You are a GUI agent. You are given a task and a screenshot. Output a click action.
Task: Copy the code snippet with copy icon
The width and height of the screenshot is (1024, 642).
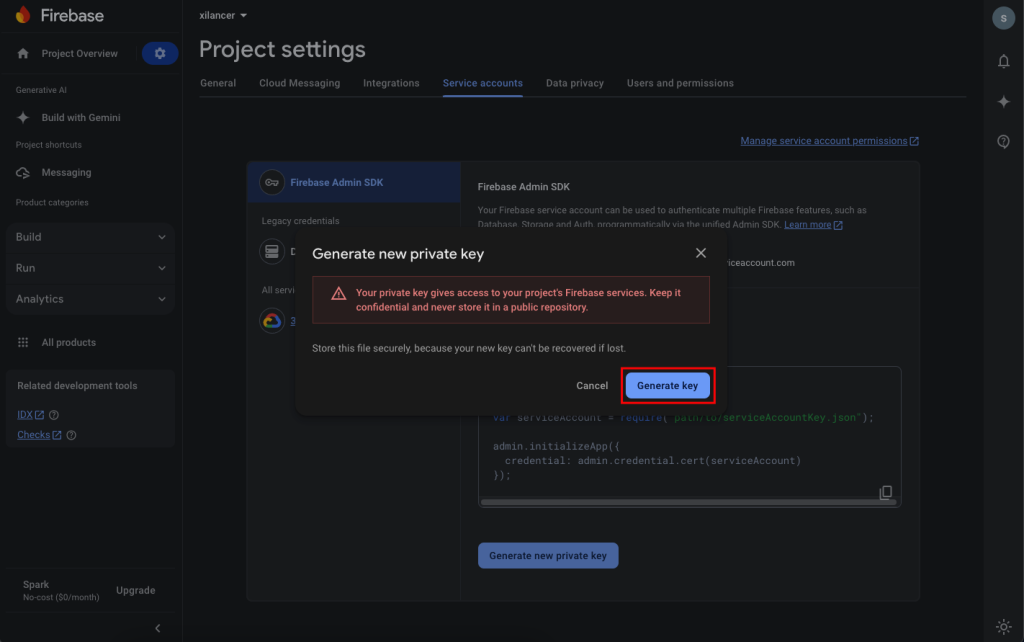pos(886,492)
